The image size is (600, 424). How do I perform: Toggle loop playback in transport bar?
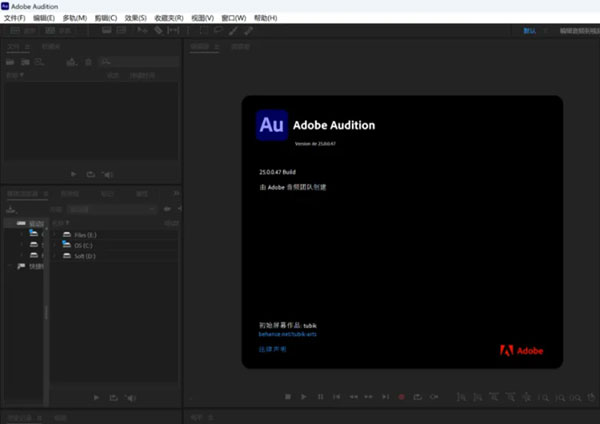click(417, 397)
